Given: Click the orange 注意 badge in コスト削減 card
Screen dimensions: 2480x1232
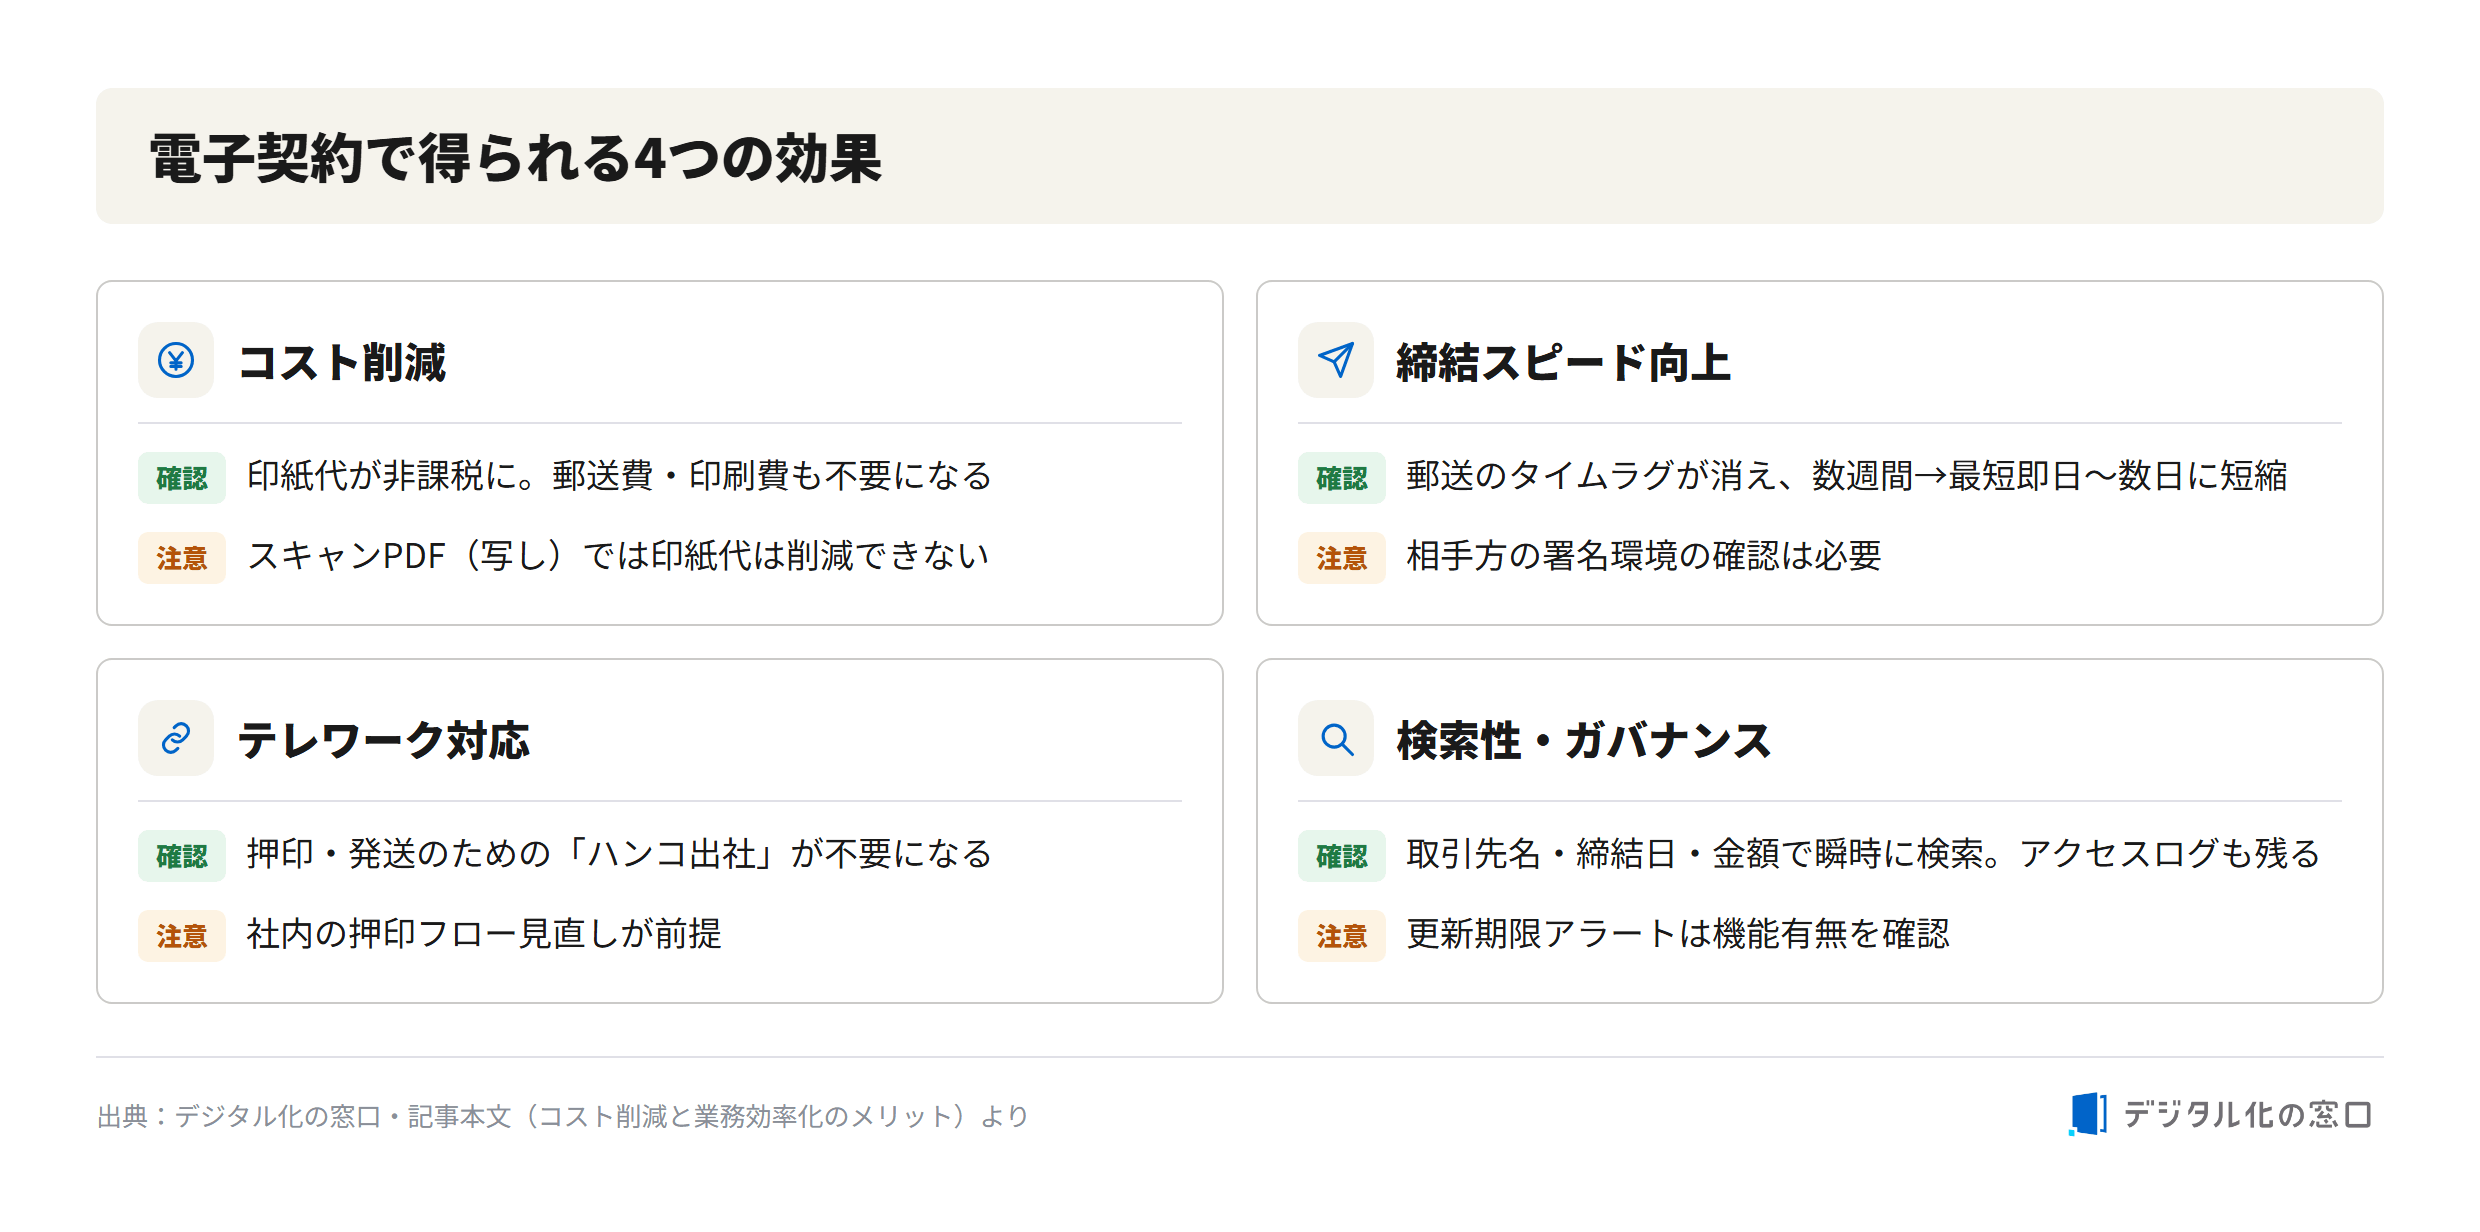Looking at the screenshot, I should [x=182, y=558].
